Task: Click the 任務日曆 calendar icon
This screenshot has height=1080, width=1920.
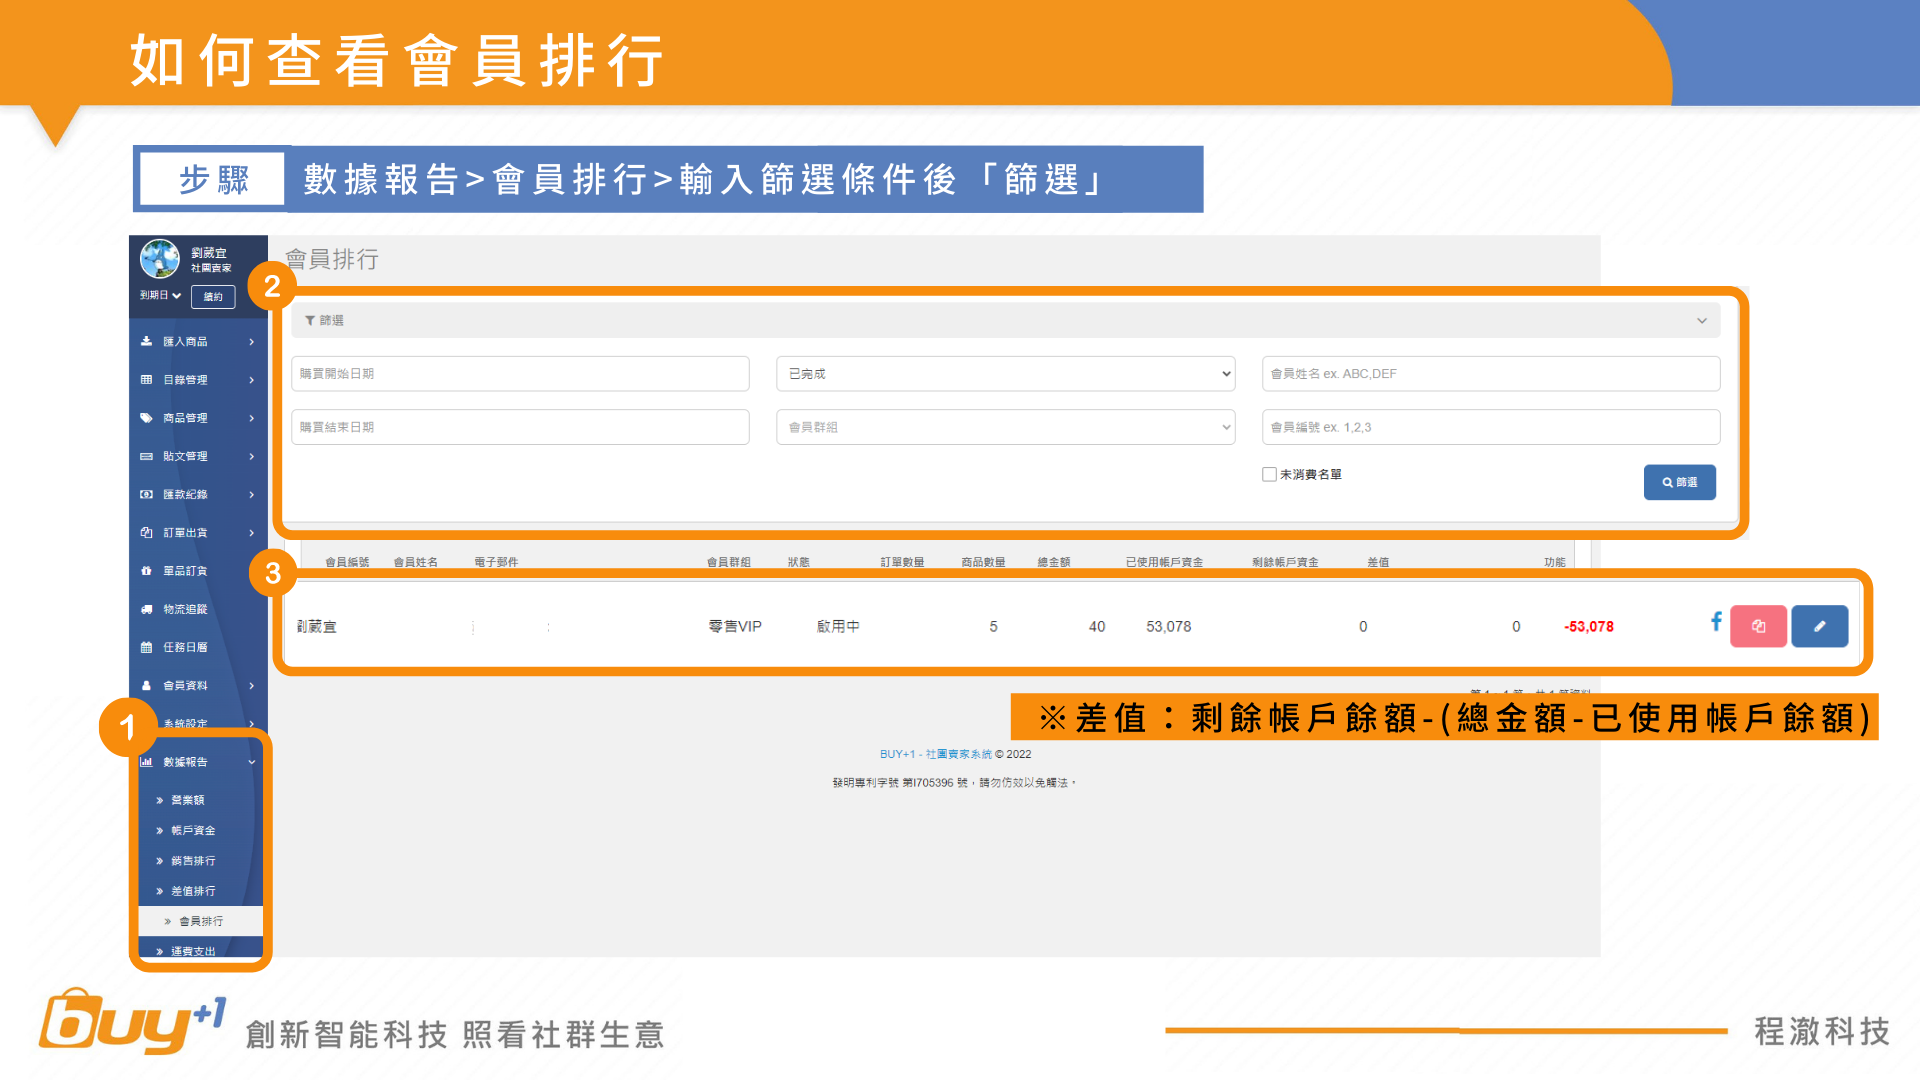Action: click(147, 647)
